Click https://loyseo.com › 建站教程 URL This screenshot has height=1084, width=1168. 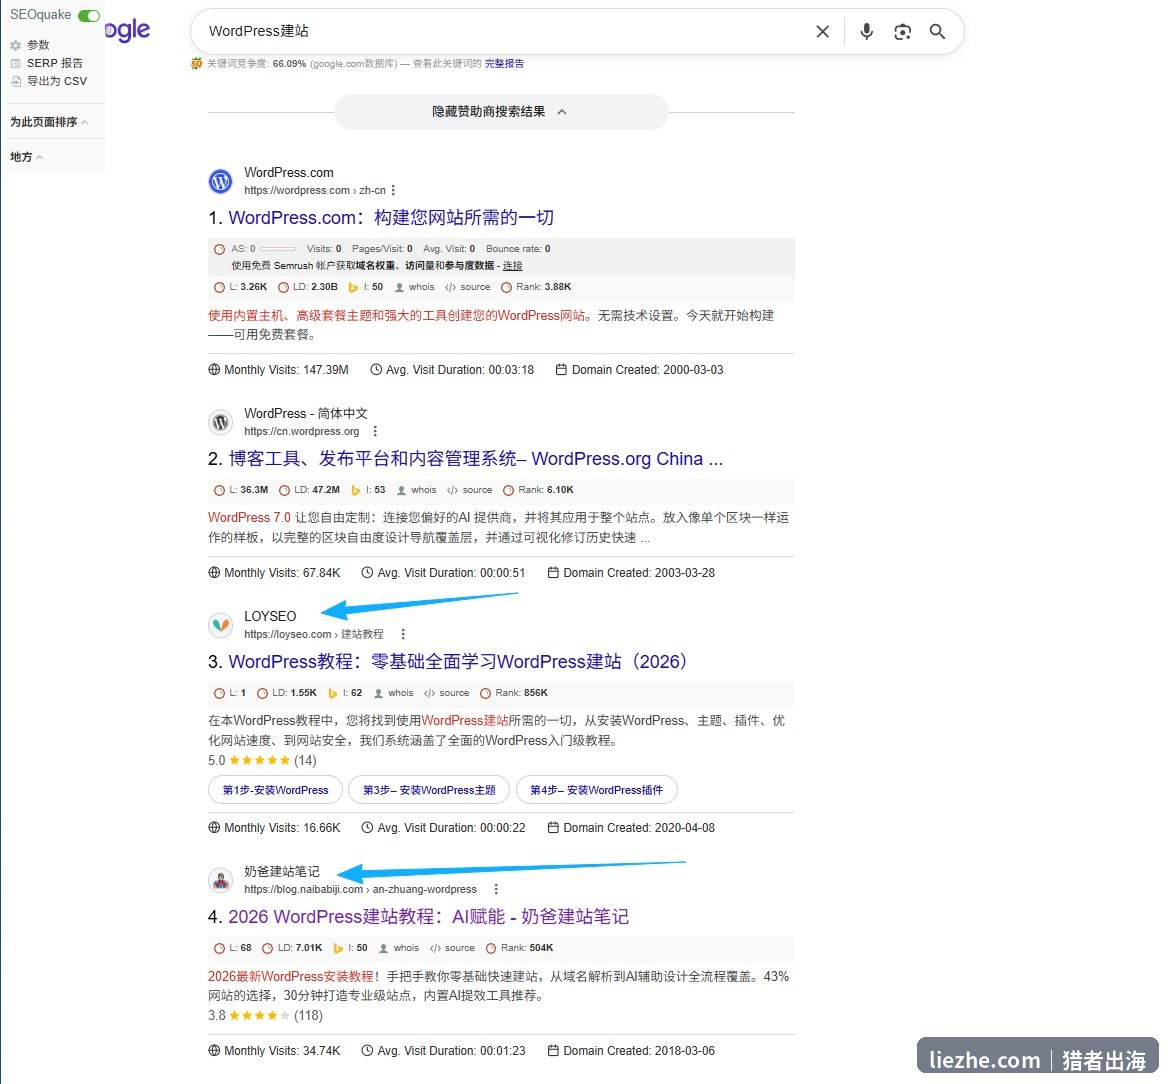pyautogui.click(x=314, y=635)
